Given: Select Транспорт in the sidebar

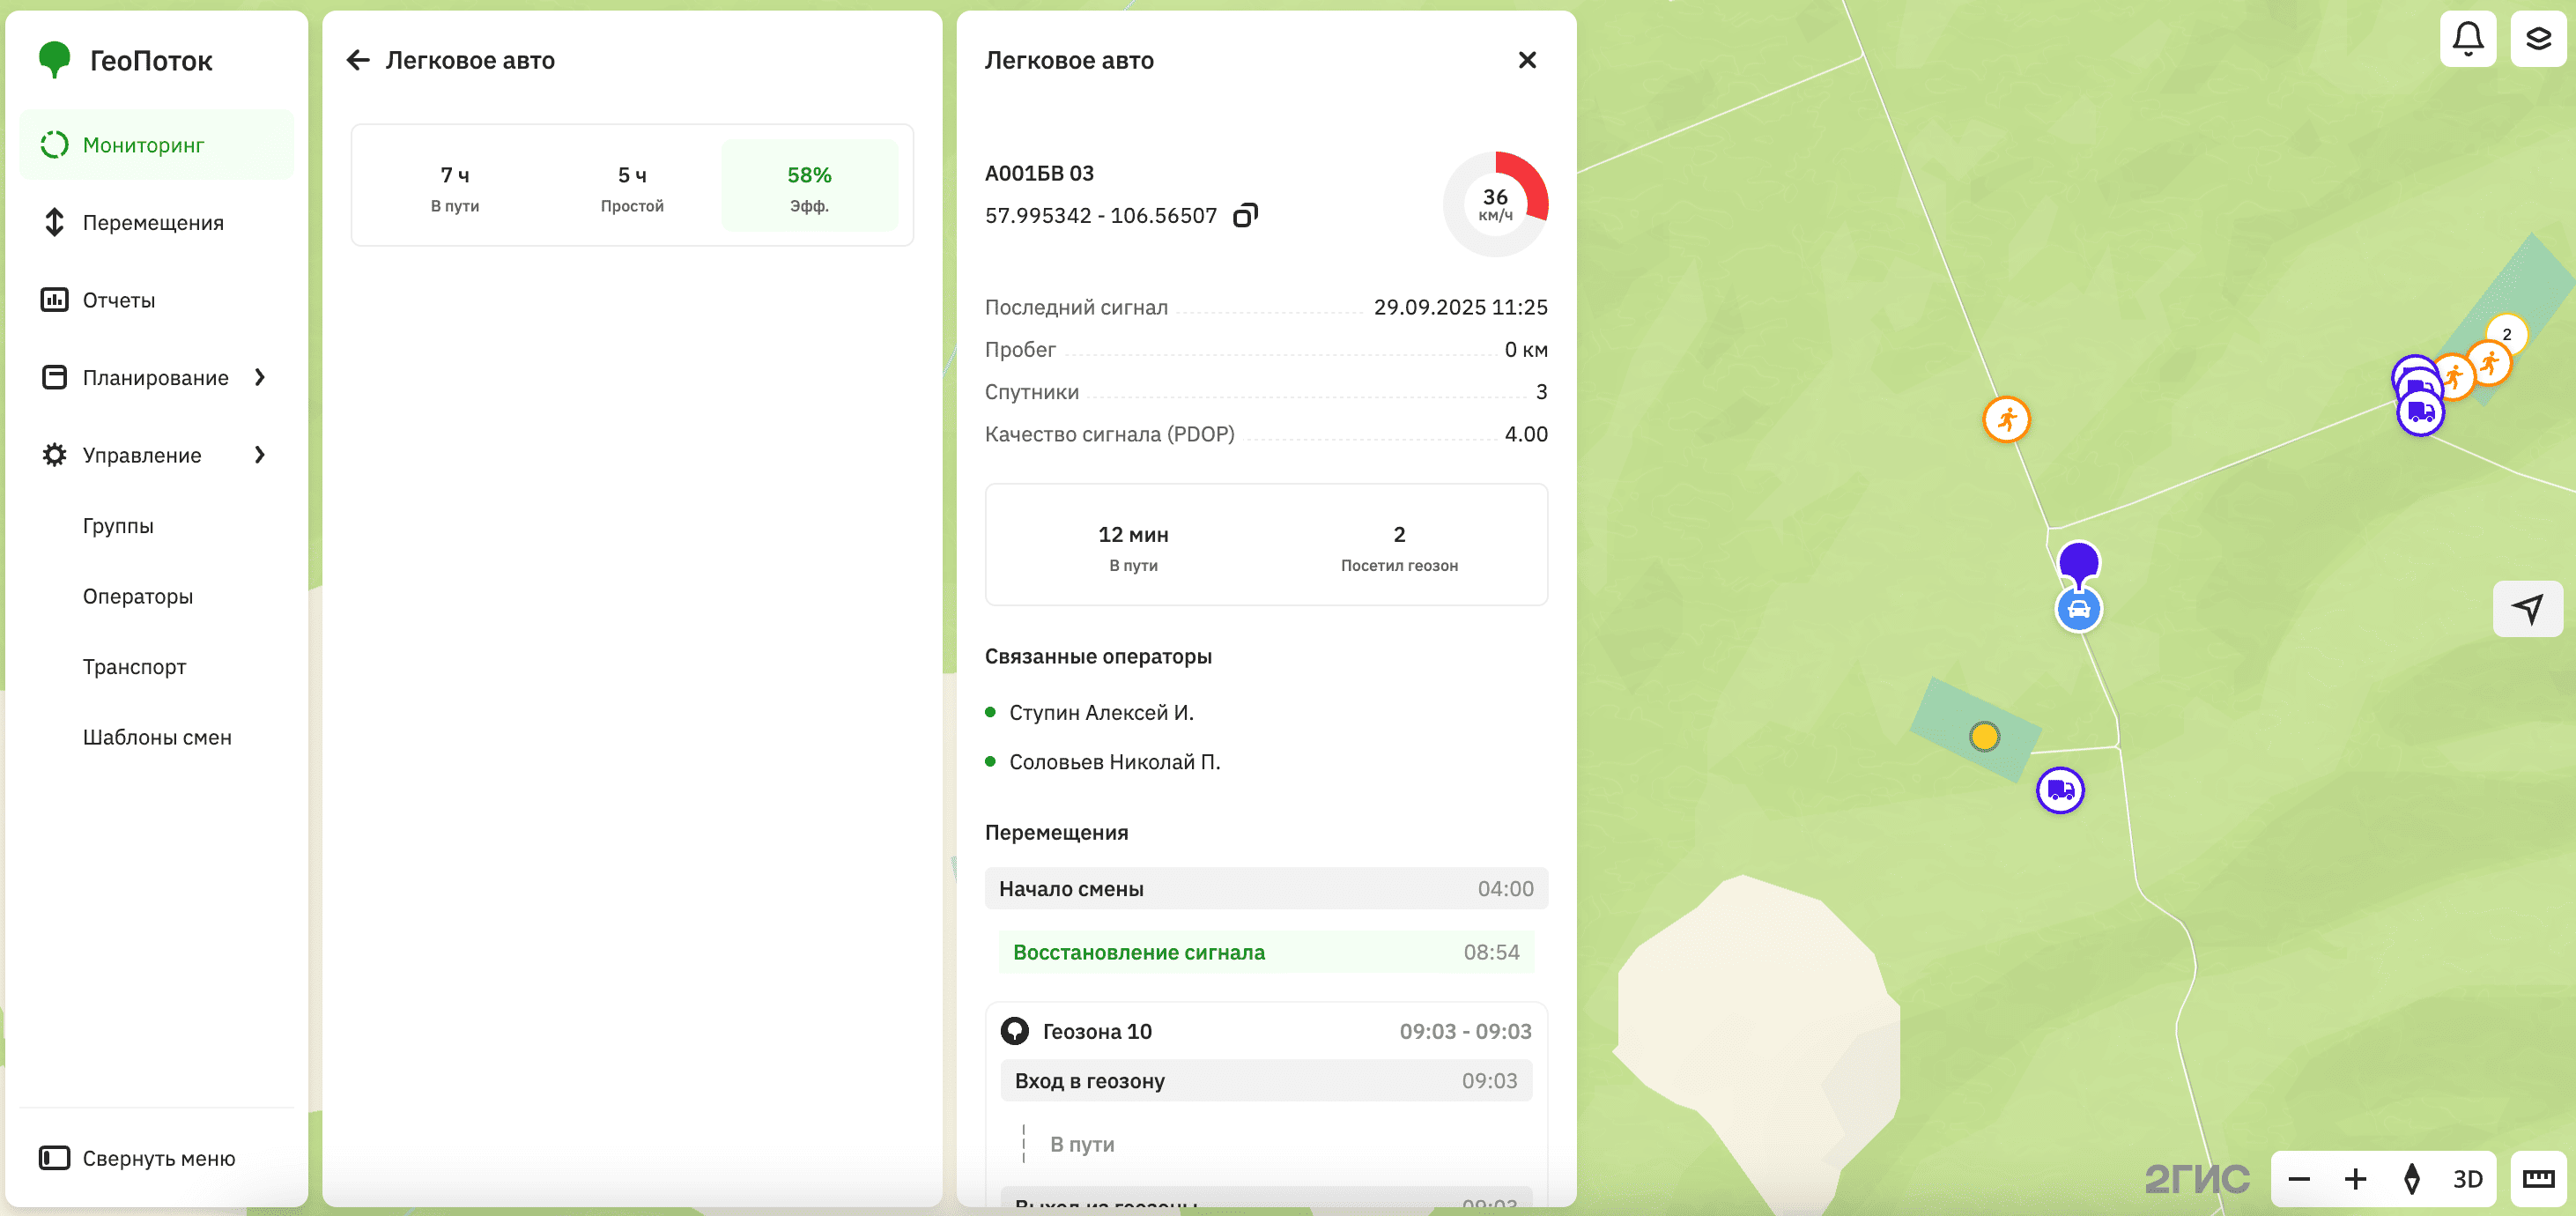Looking at the screenshot, I should [135, 666].
